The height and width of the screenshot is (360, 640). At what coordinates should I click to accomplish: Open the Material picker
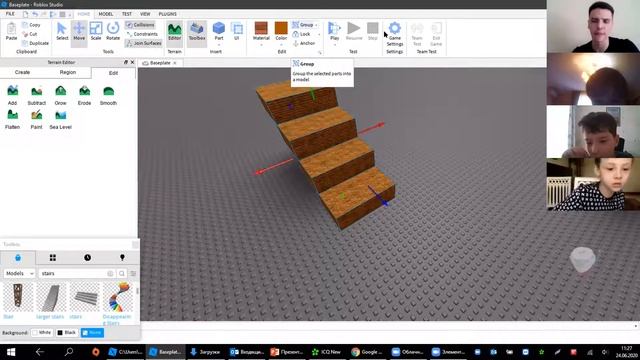point(261,32)
